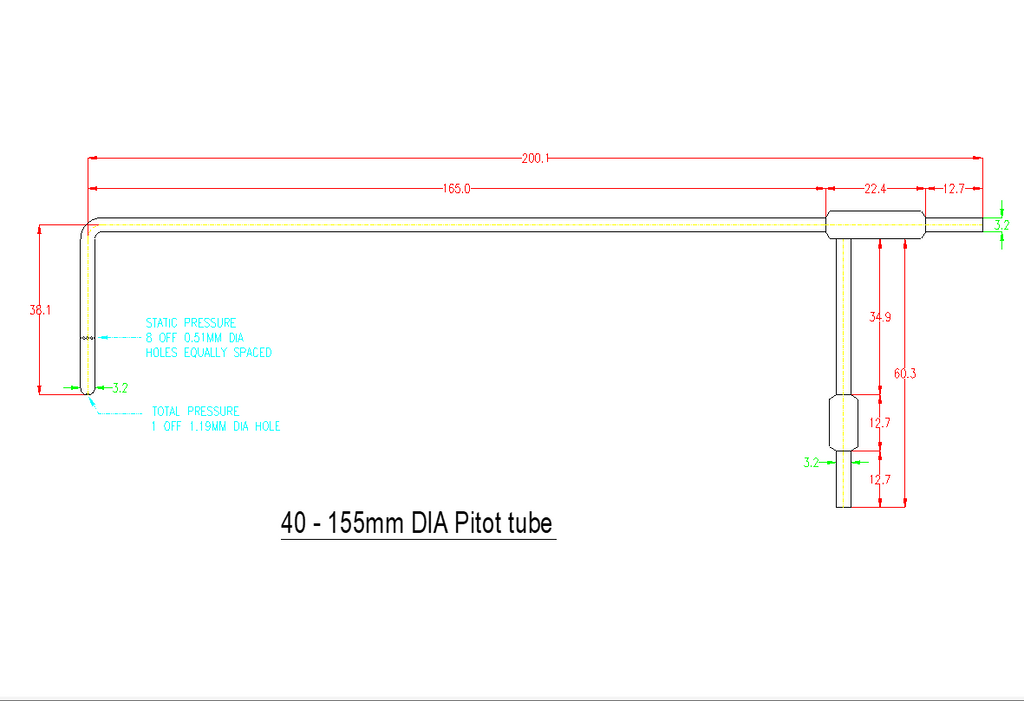This screenshot has height=701, width=1024.
Task: Select the 200.1 overall length dimension
Action: click(x=535, y=158)
